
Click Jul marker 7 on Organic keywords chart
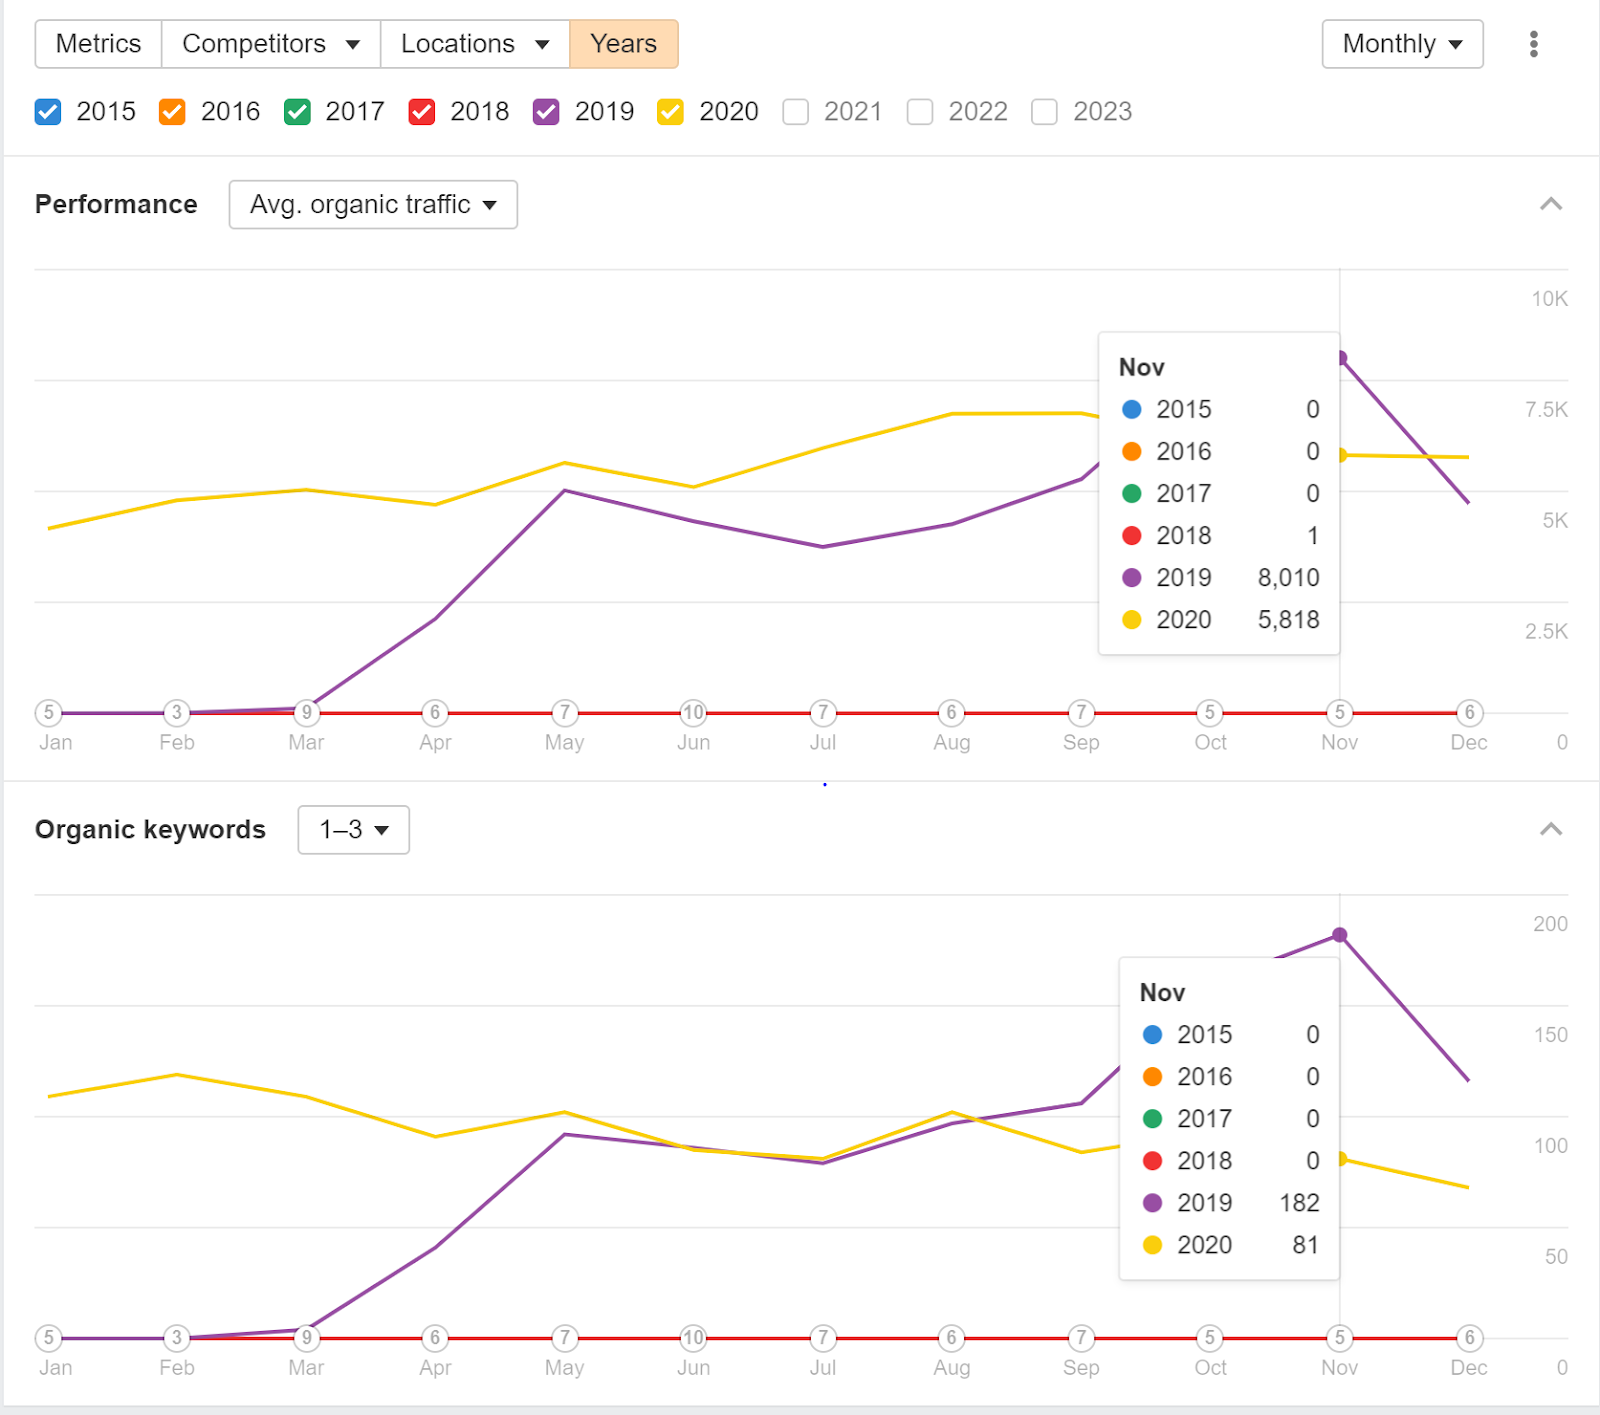pyautogui.click(x=823, y=1338)
